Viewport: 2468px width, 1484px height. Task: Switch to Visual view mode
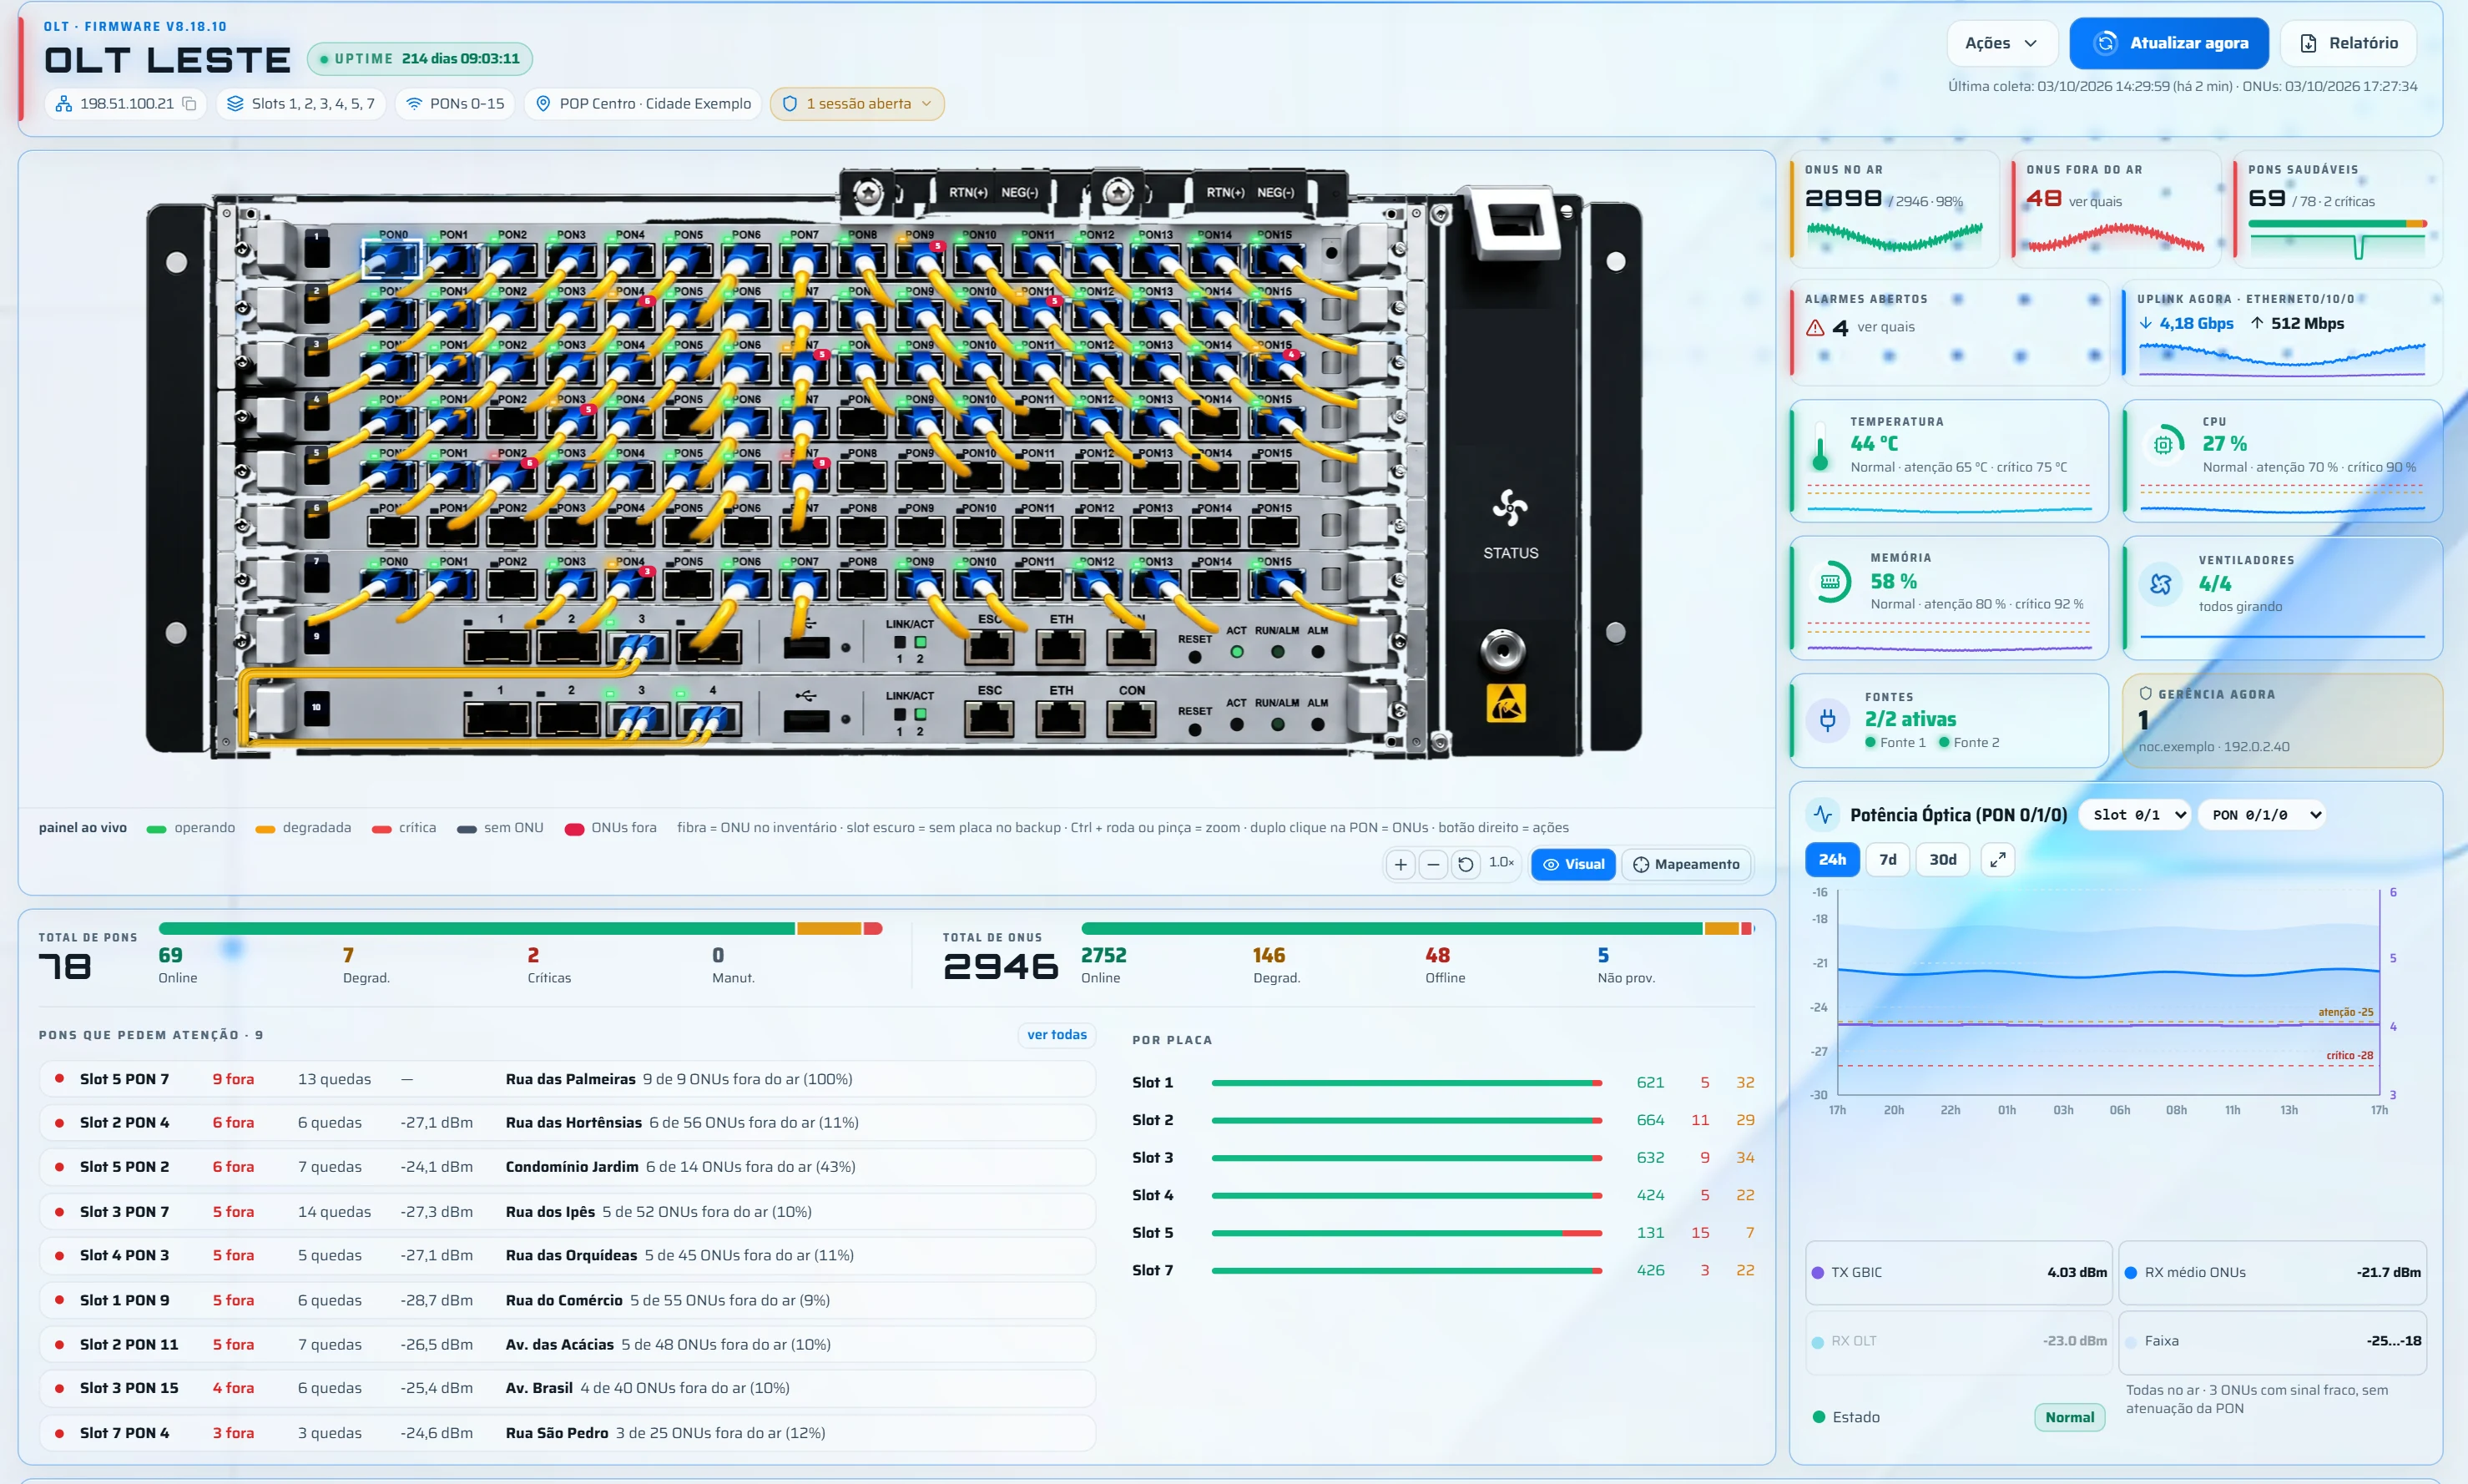tap(1573, 864)
